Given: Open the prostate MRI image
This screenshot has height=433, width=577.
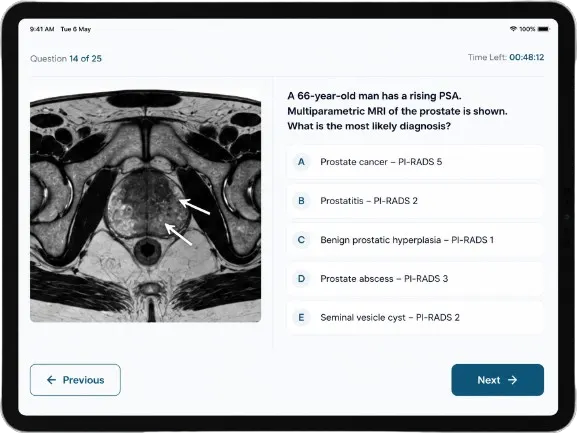Looking at the screenshot, I should tap(146, 206).
